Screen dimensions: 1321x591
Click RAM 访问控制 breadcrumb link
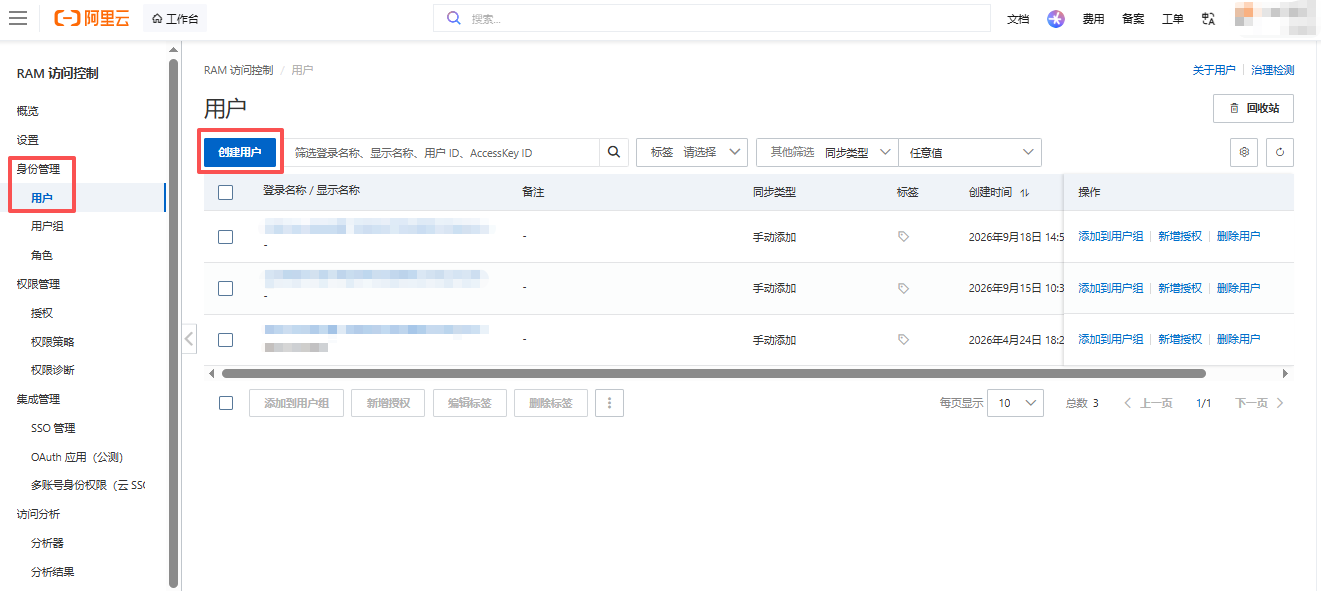click(238, 70)
